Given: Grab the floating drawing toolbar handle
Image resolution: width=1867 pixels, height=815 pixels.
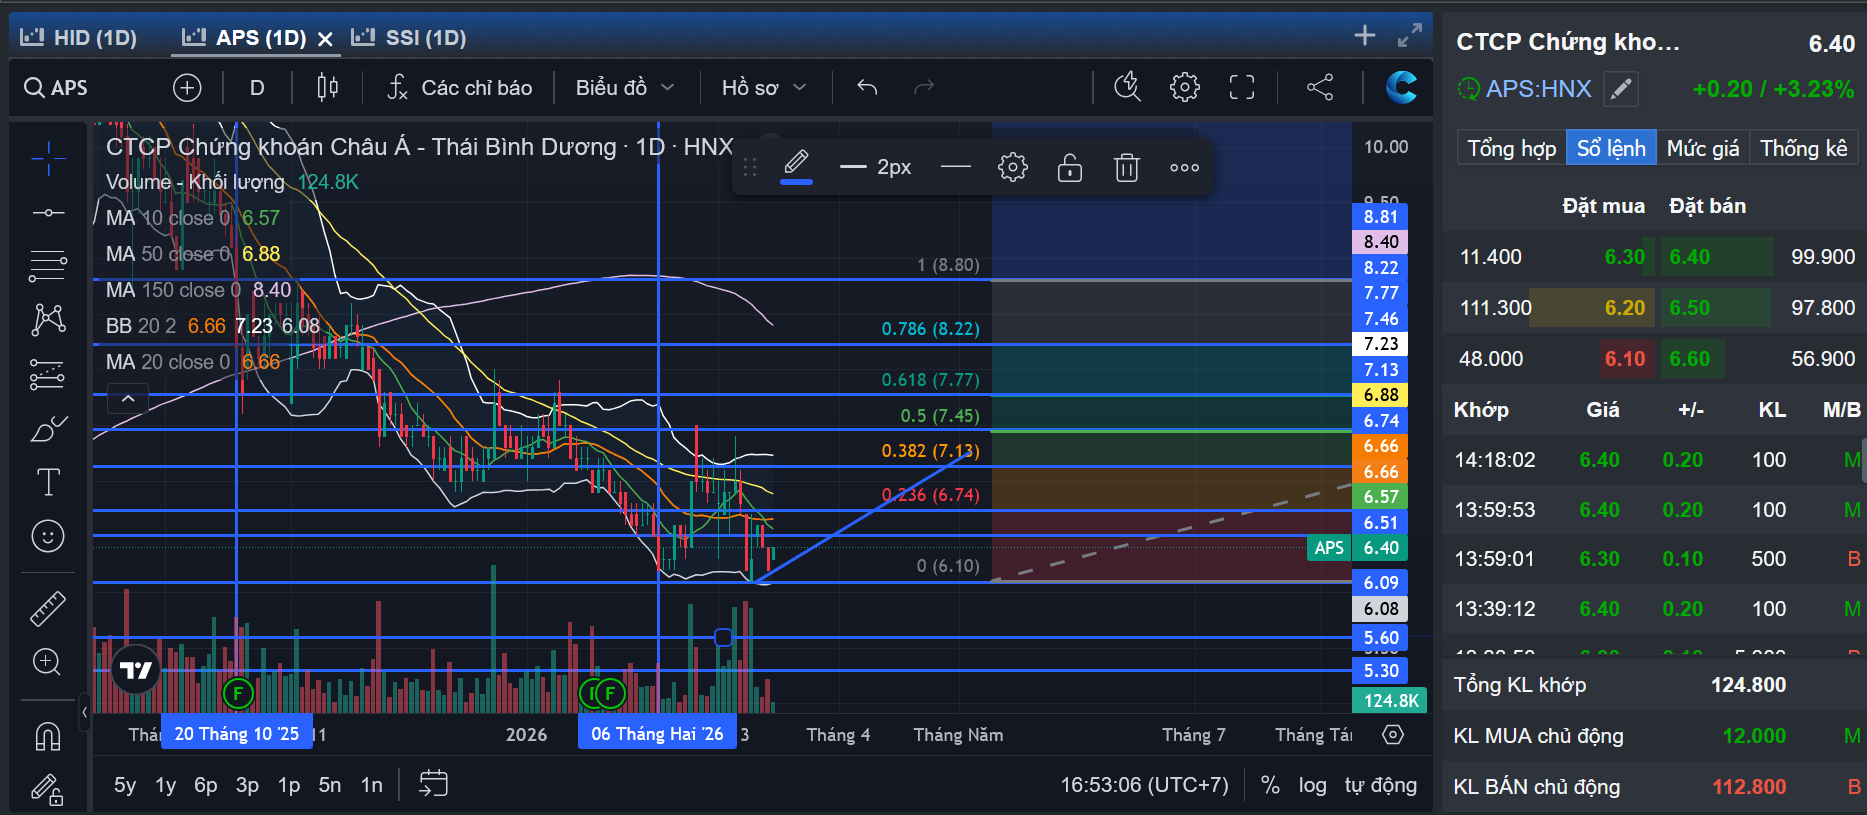Looking at the screenshot, I should pos(750,167).
